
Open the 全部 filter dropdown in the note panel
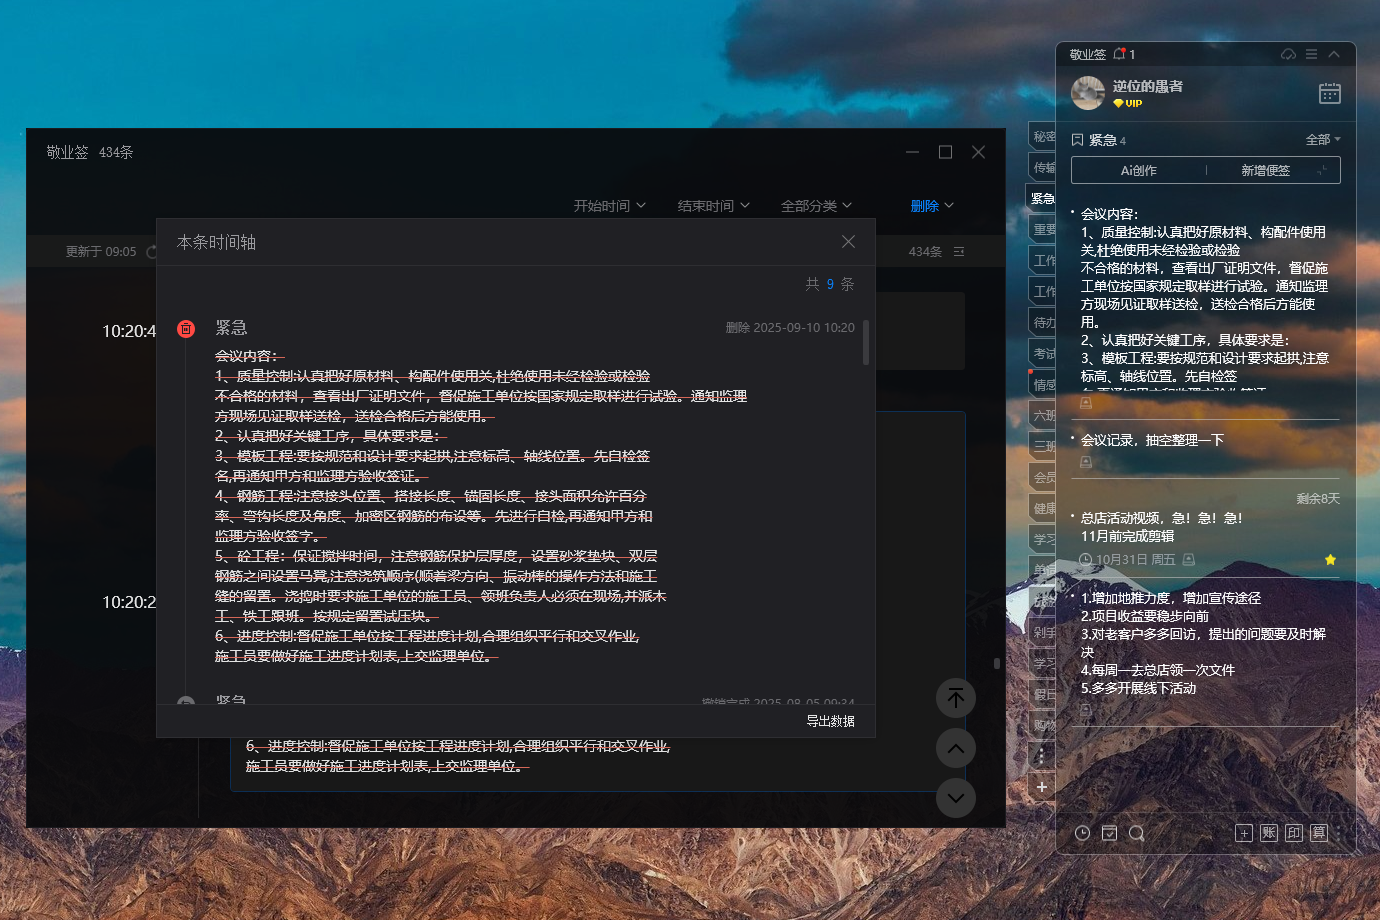1322,140
